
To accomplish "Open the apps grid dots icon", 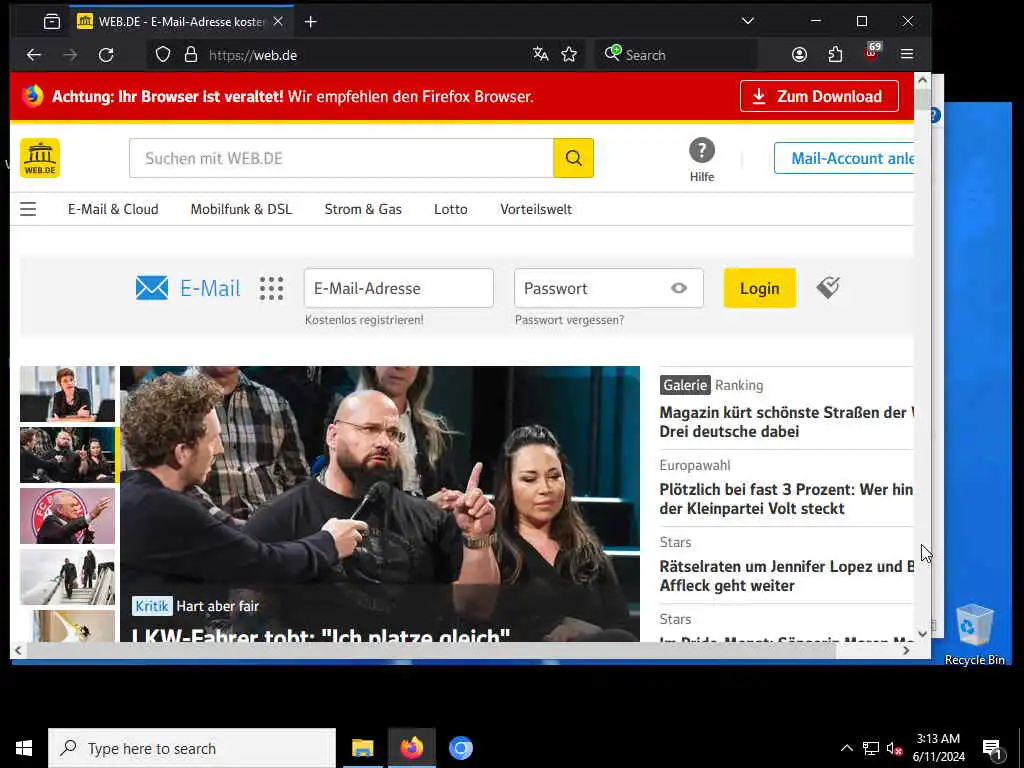I will click(272, 288).
